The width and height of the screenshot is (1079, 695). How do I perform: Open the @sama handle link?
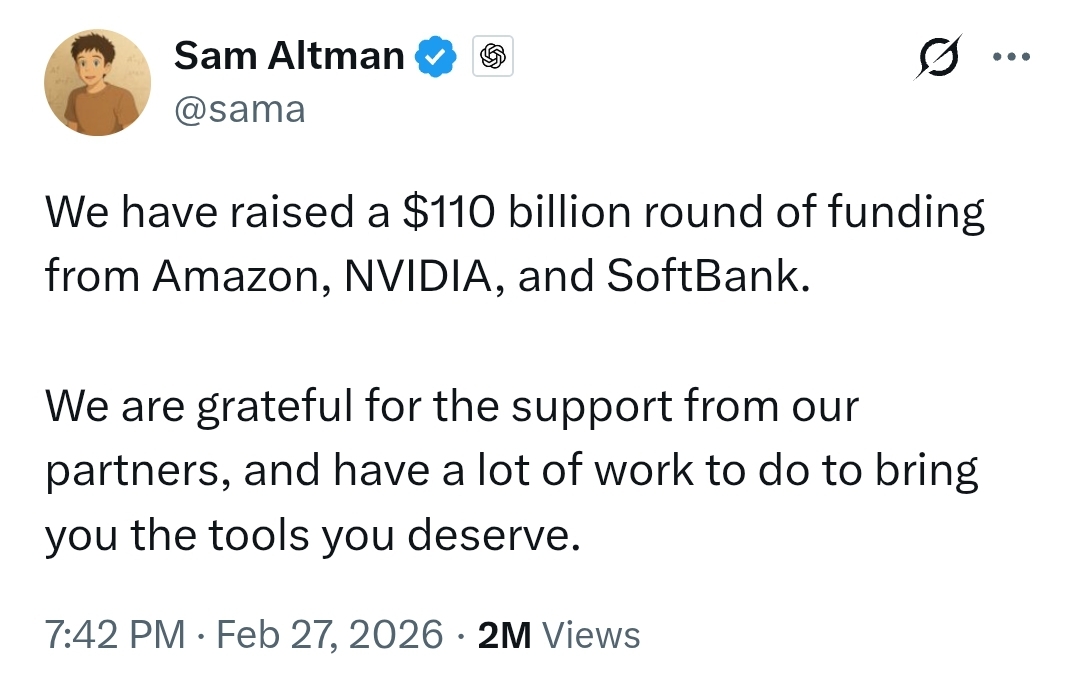coord(239,108)
